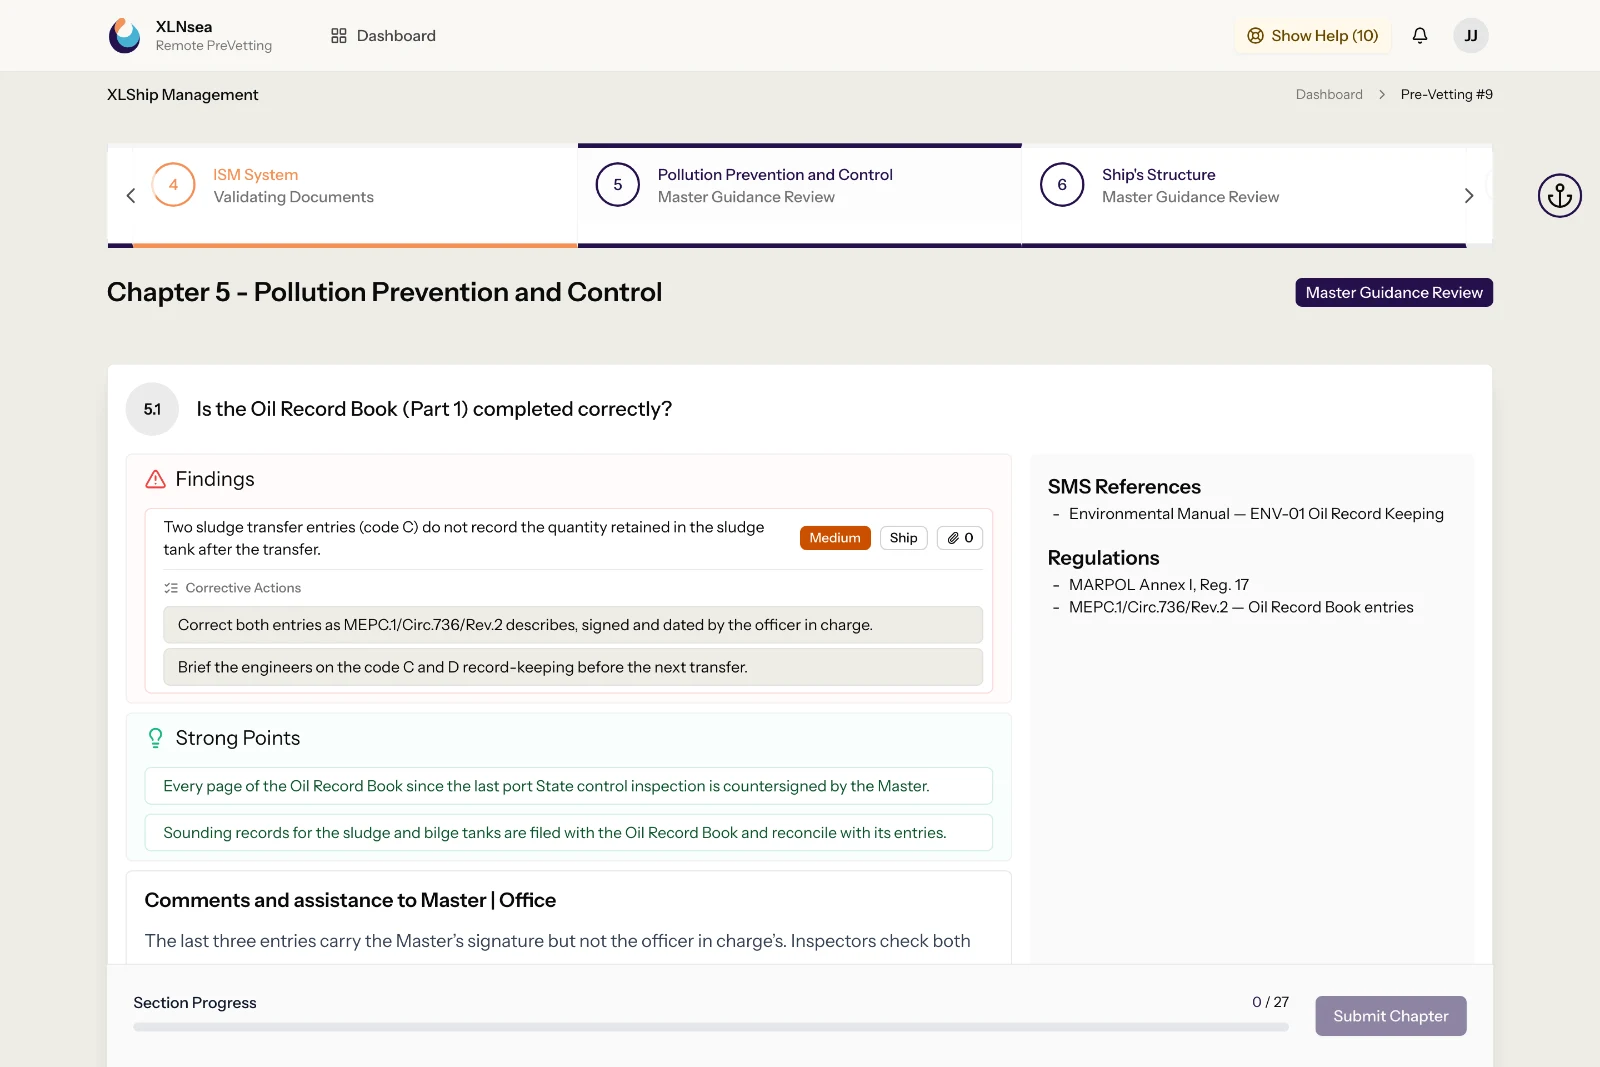Click the MARPOL Annex I, Reg. 17 regulation

pyautogui.click(x=1159, y=585)
